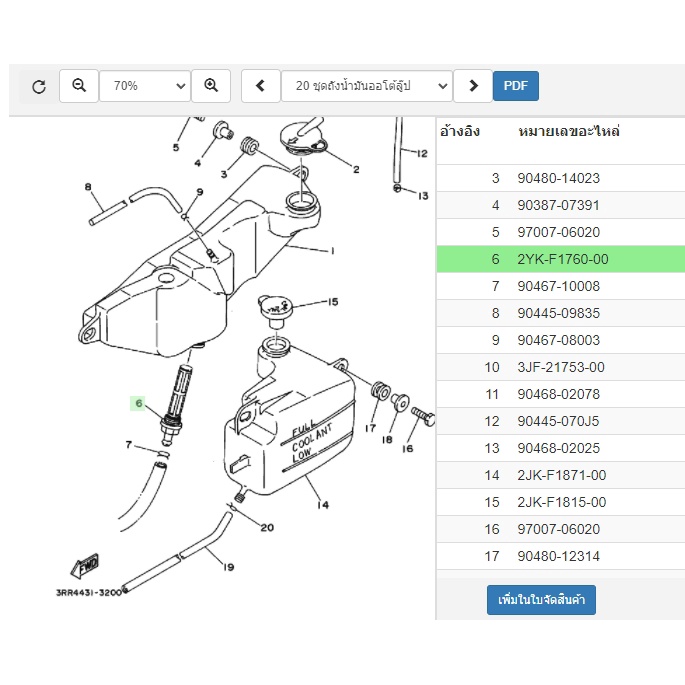This screenshot has height=685, width=685.
Task: Go to next diagram with right chevron
Action: click(473, 86)
